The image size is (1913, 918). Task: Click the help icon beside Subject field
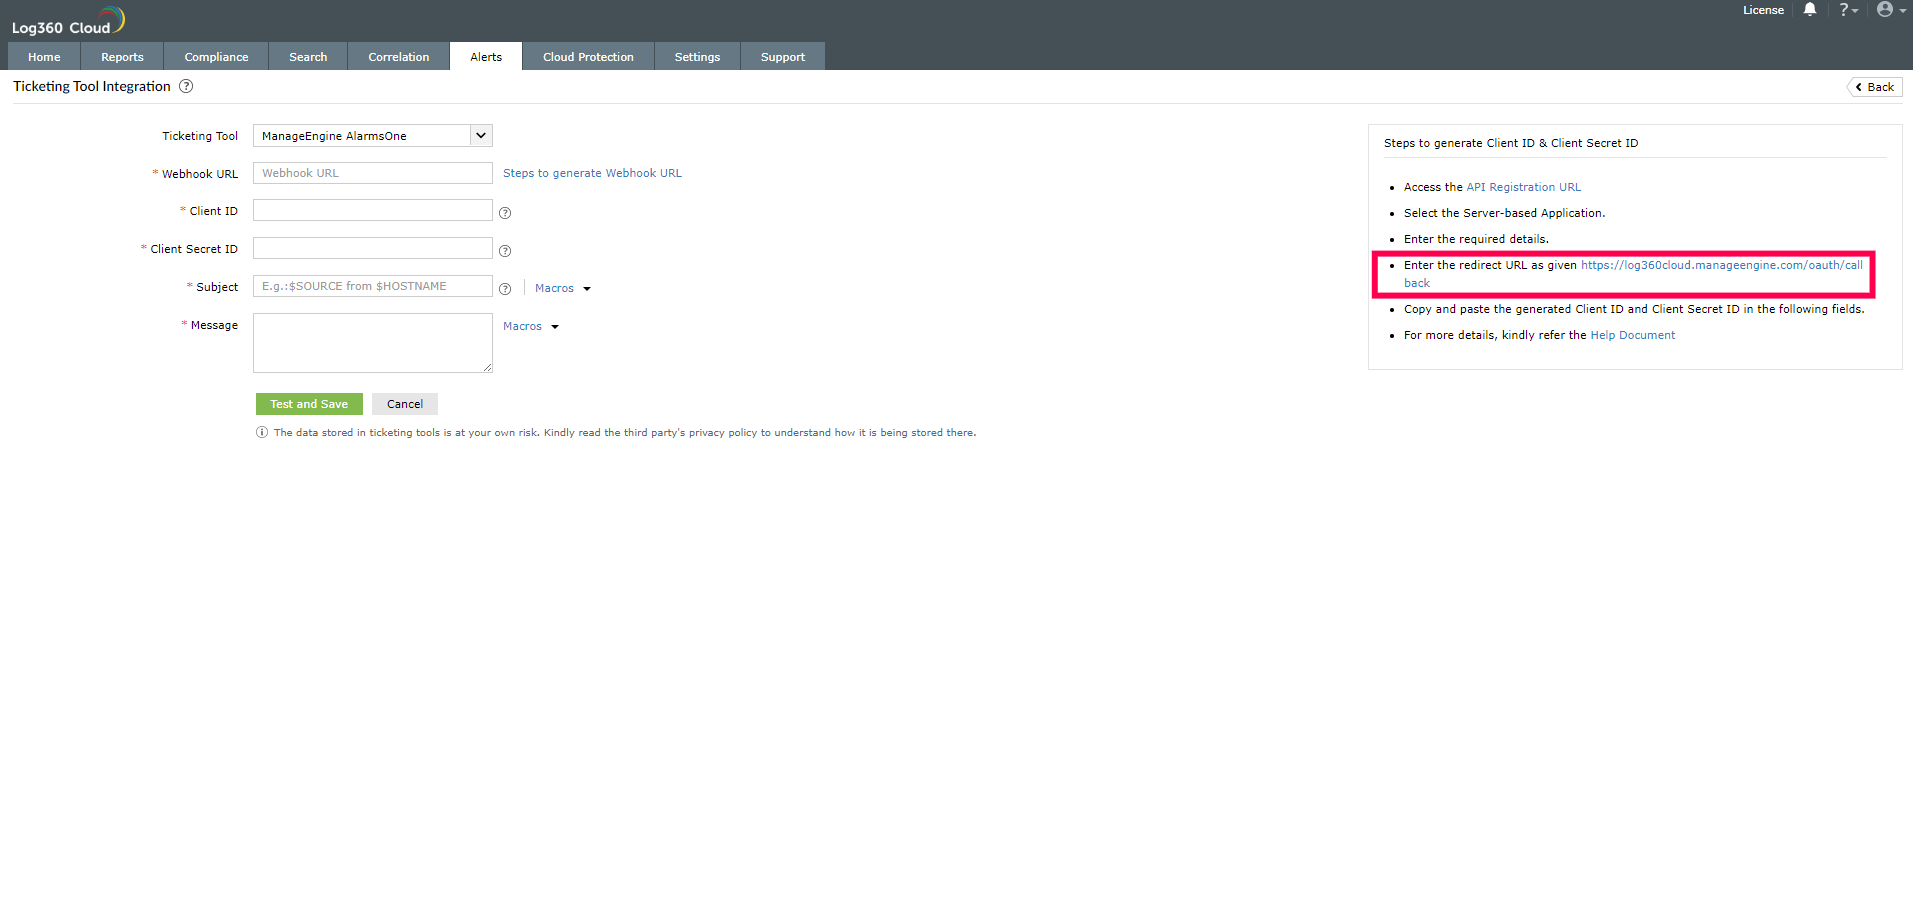coord(505,288)
